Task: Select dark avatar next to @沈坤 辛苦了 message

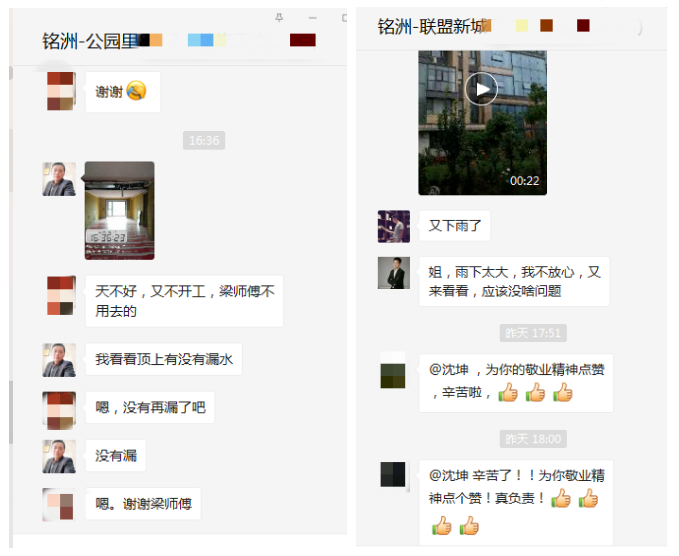Action: (393, 475)
